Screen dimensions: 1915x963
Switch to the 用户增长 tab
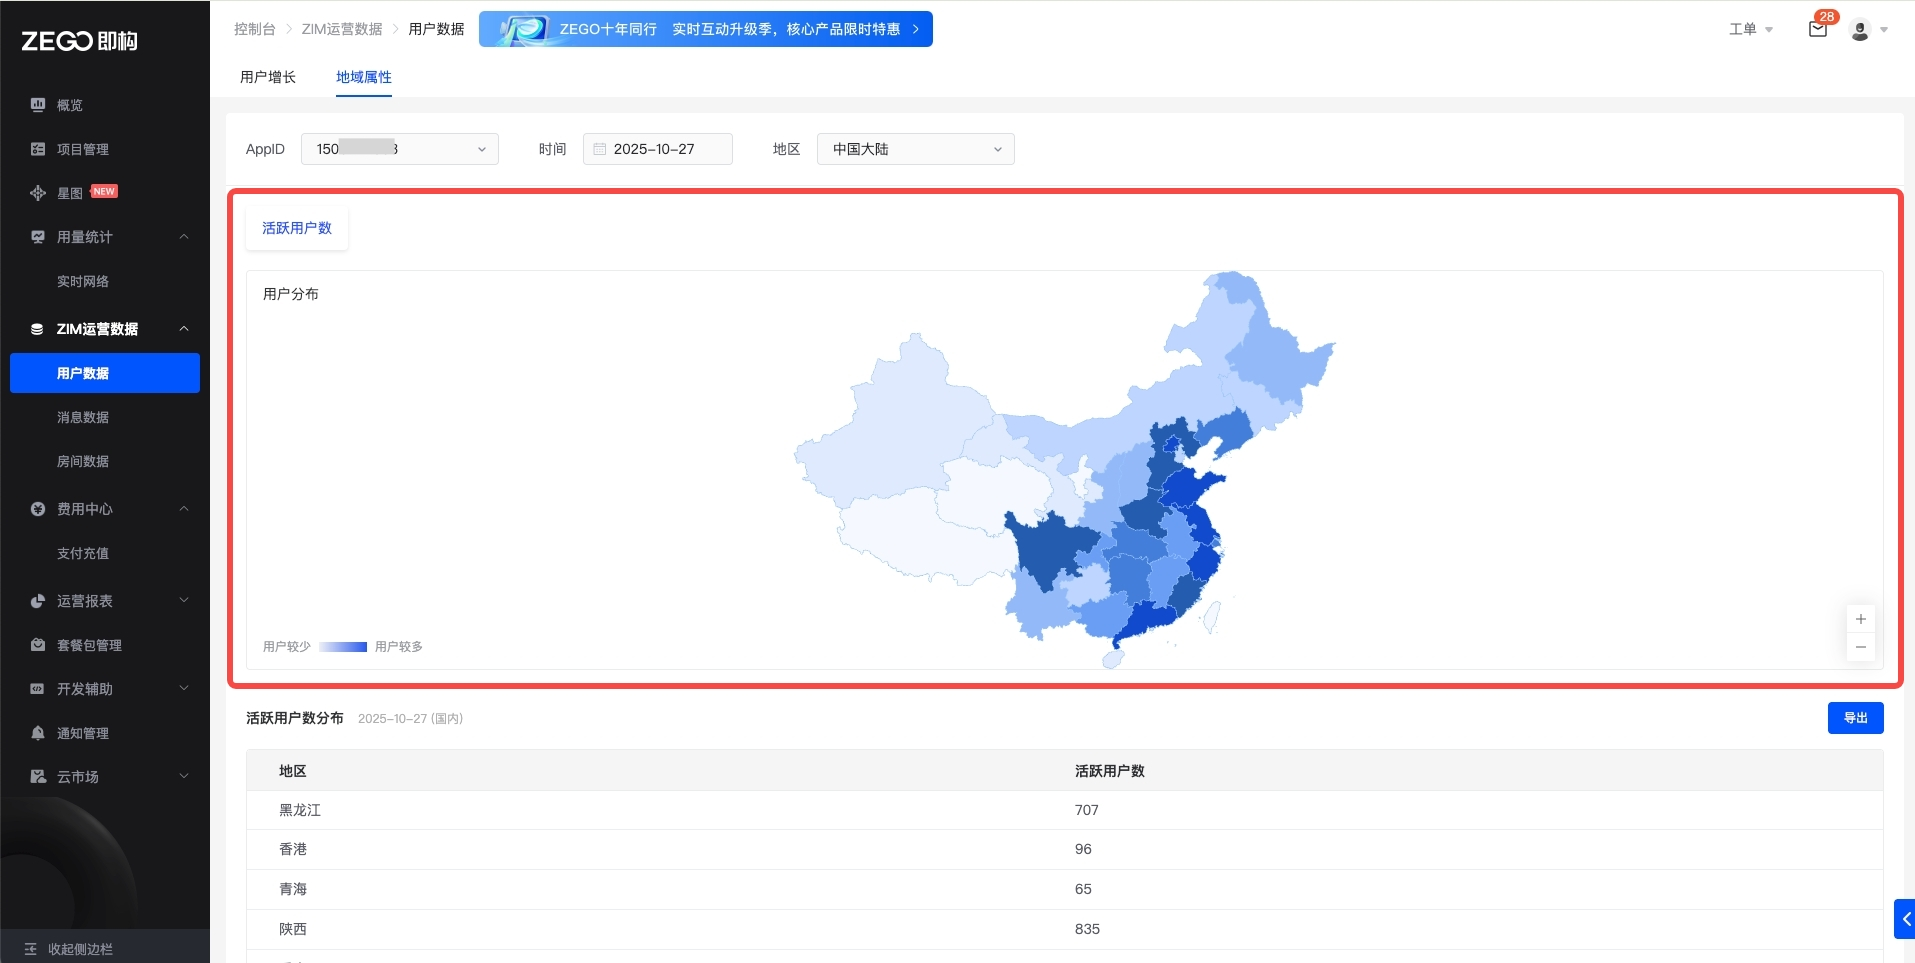pos(268,77)
